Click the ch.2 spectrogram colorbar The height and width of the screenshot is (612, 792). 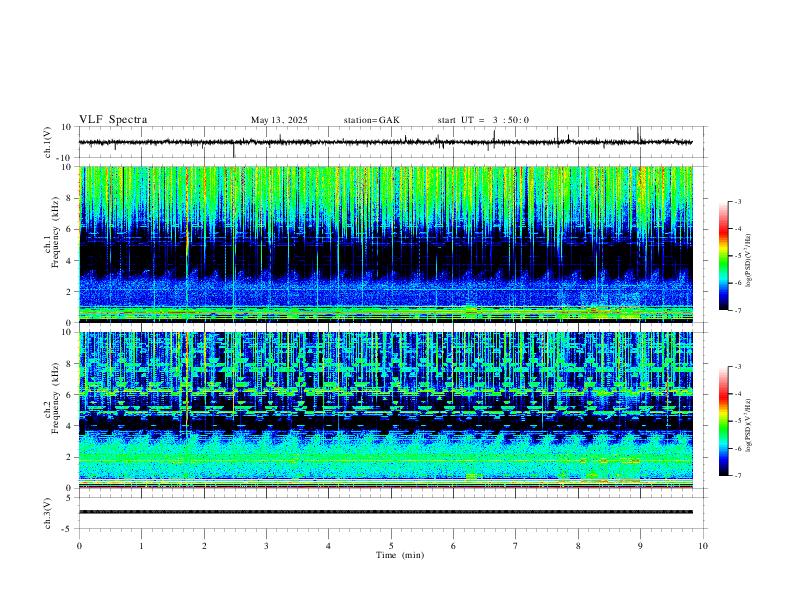[x=723, y=421]
